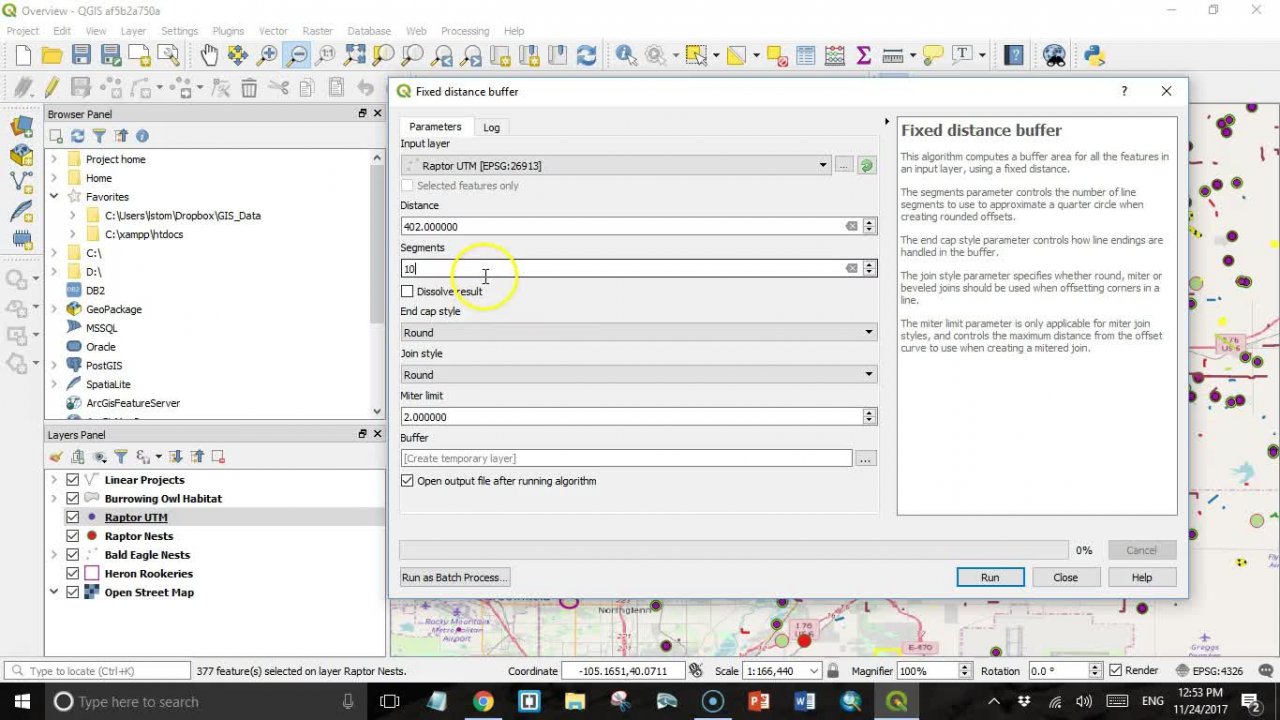Viewport: 1280px width, 720px height.
Task: Uncheck Open output file after running algorithm
Action: coord(407,481)
